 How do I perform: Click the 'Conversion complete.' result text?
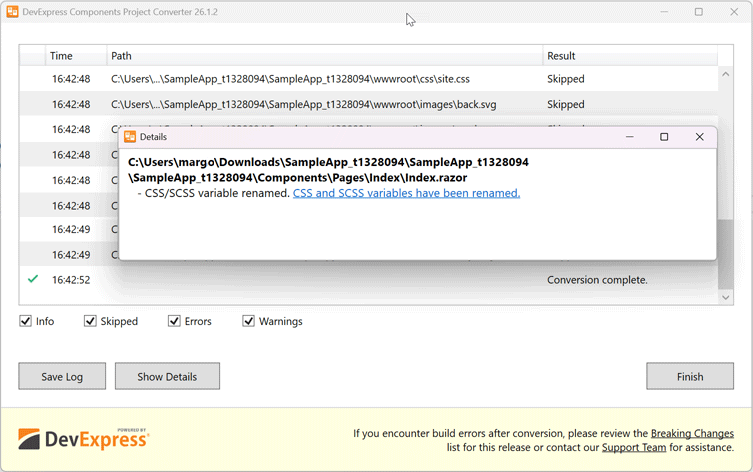point(597,280)
